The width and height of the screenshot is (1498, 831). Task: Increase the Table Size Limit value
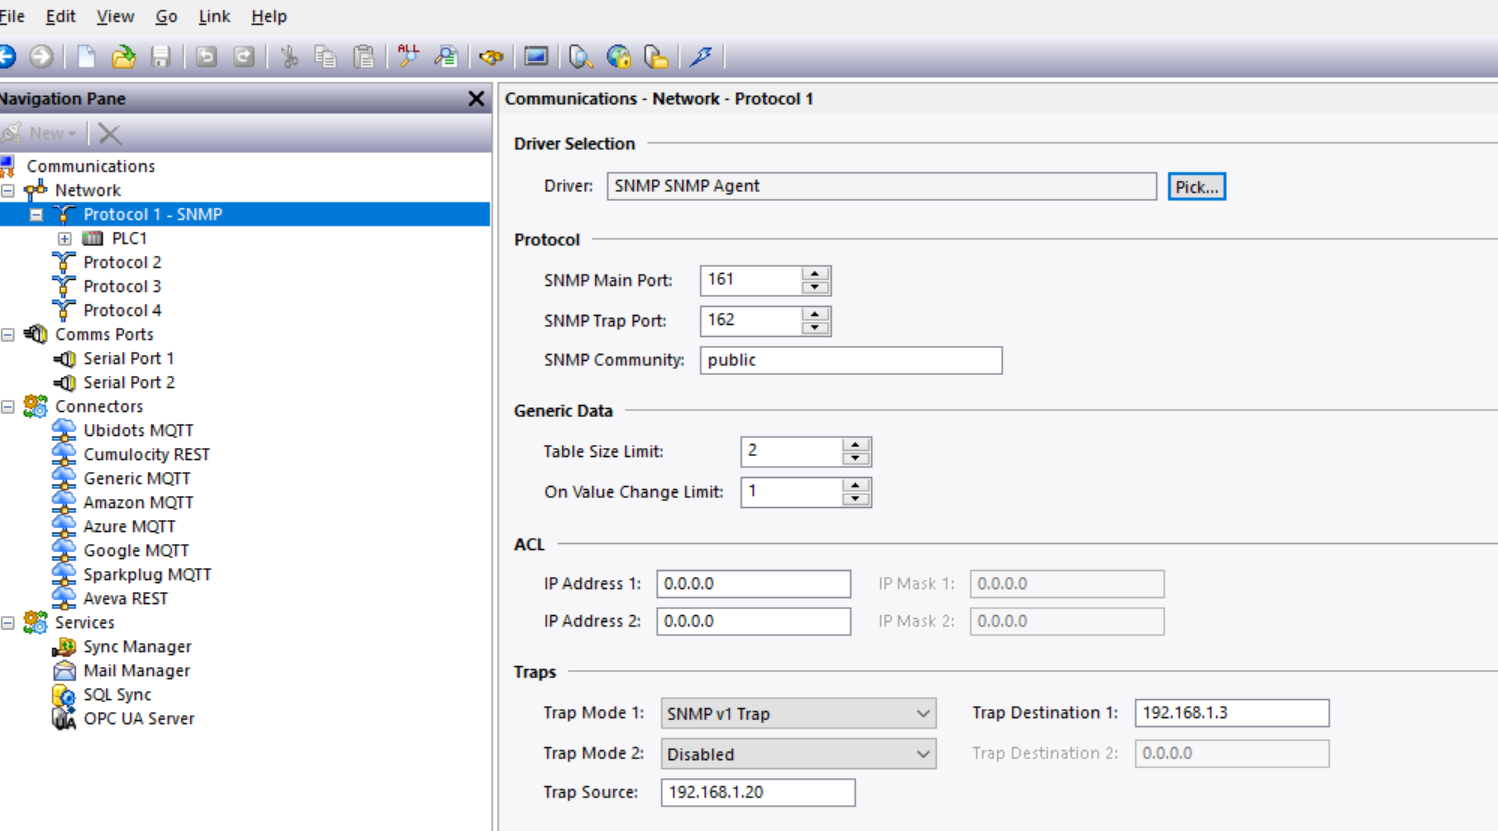pos(855,445)
